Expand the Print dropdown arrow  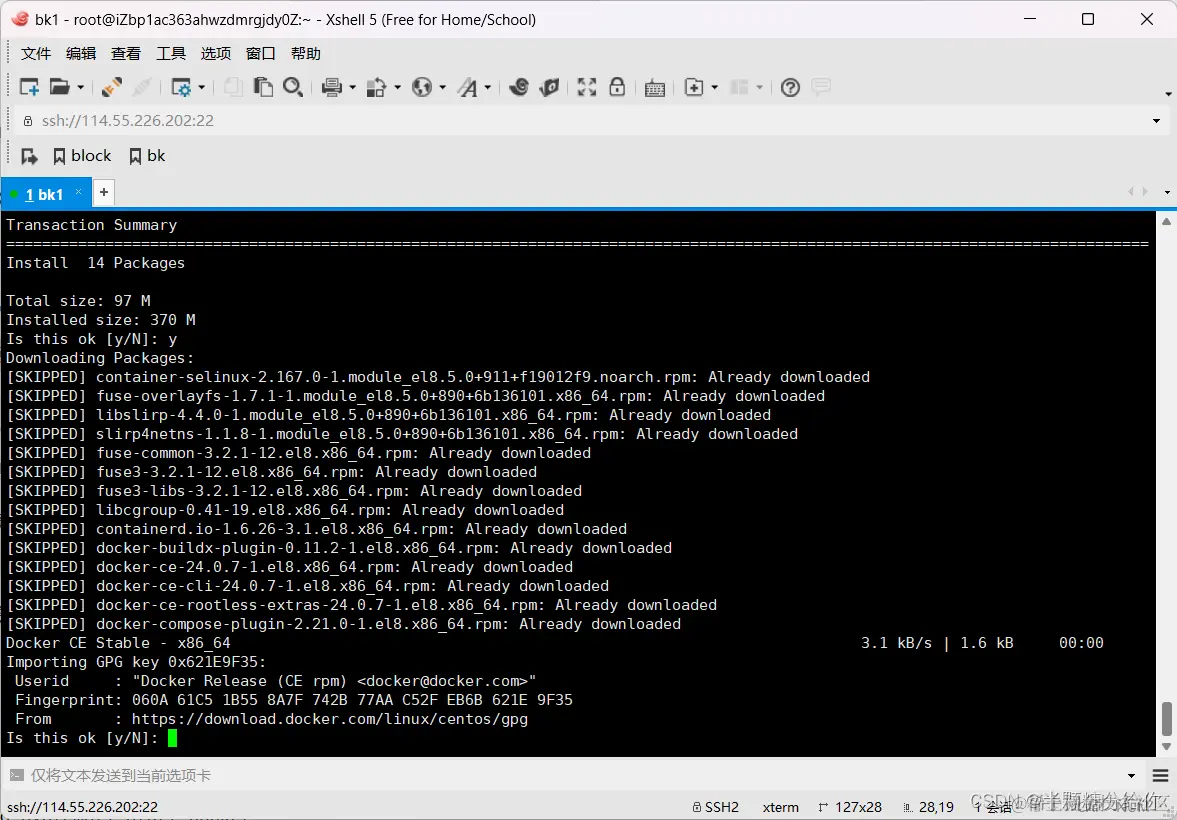coord(352,88)
